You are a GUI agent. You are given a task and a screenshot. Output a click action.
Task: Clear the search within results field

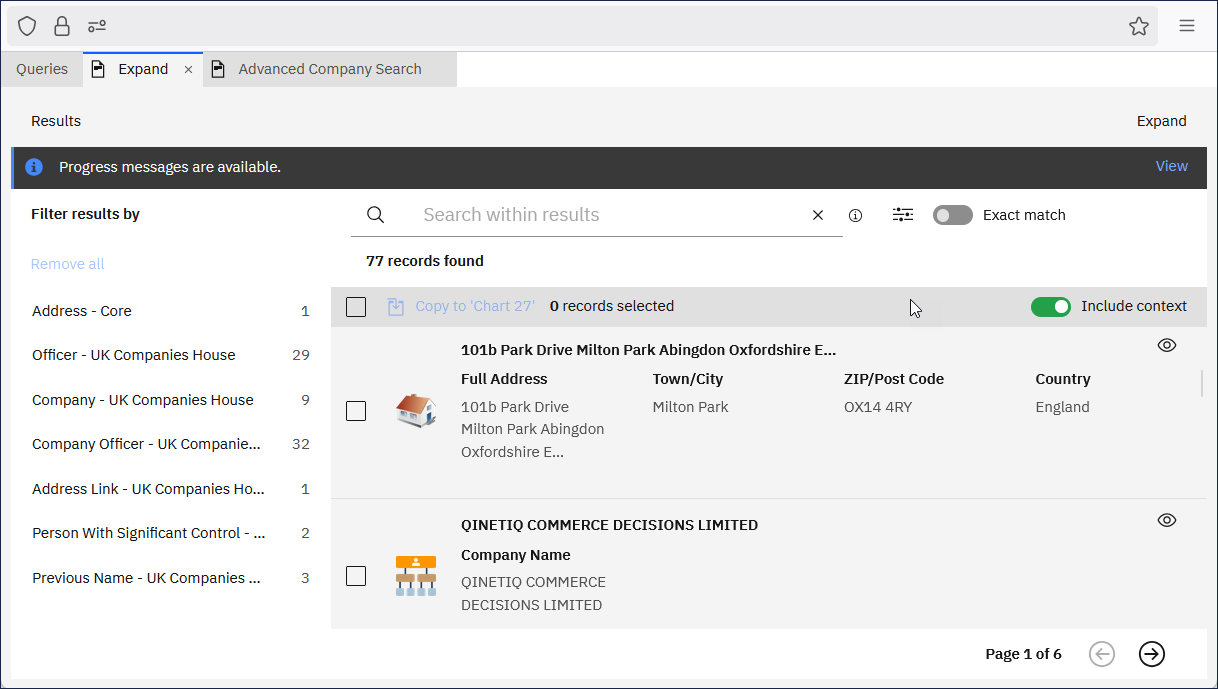tap(818, 215)
